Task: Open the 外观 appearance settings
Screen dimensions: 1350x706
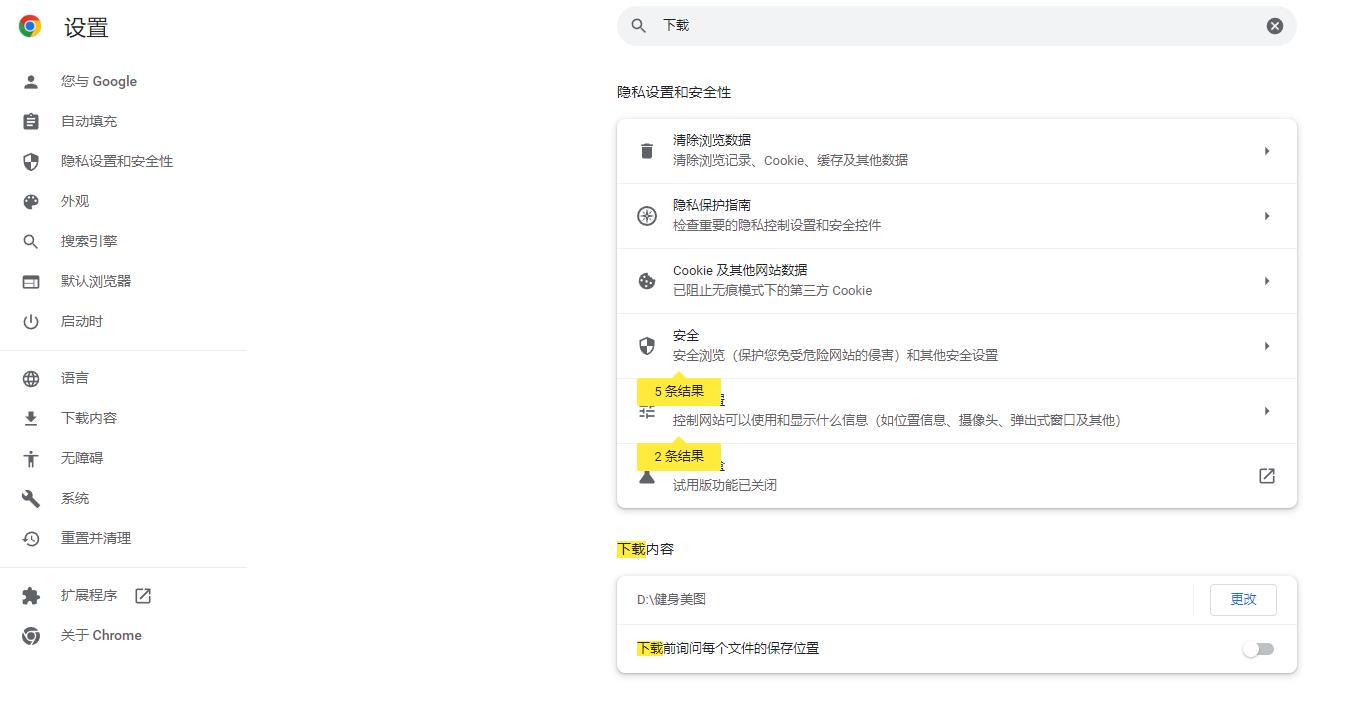Action: click(x=74, y=201)
